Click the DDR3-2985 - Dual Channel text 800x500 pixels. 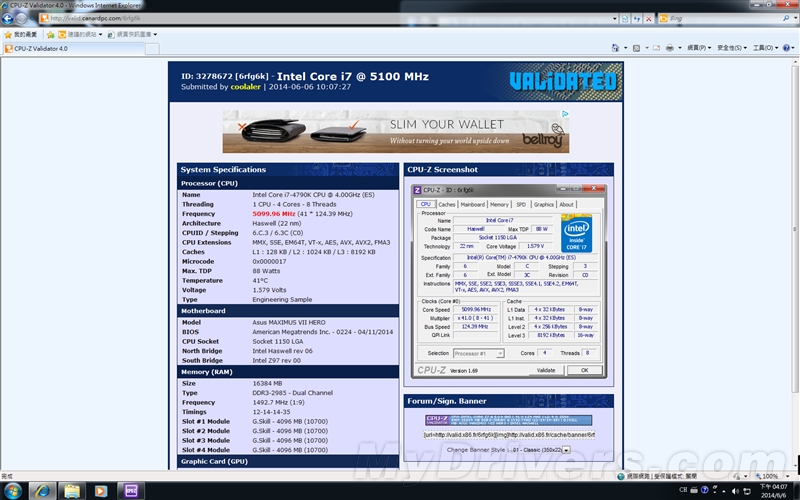[292, 393]
